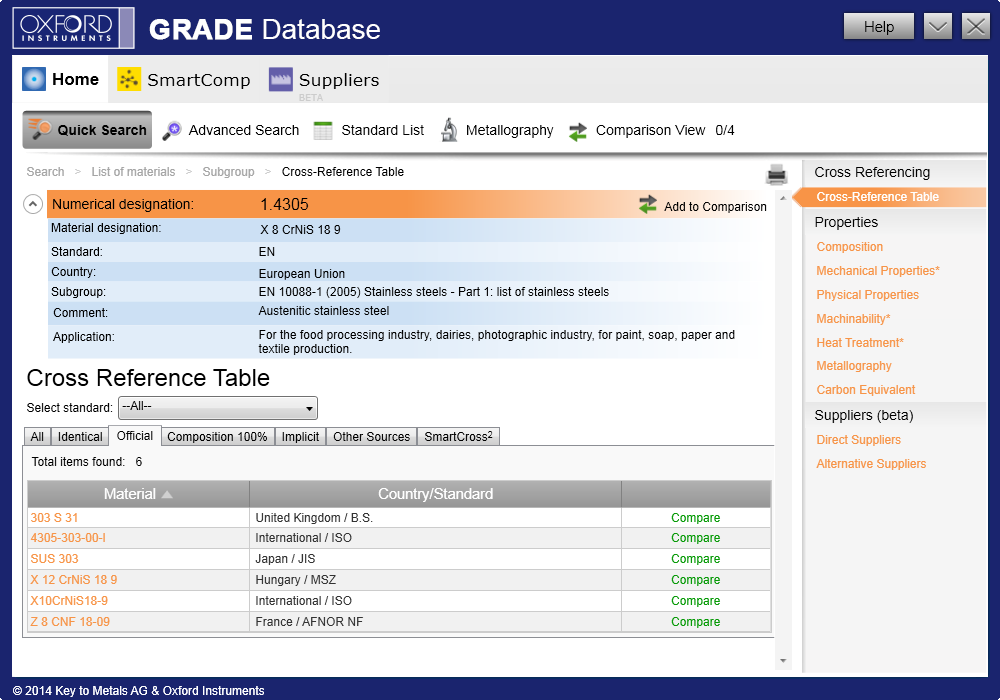Viewport: 1000px width, 700px height.
Task: Open the Mechanical Properties* link
Action: point(878,271)
